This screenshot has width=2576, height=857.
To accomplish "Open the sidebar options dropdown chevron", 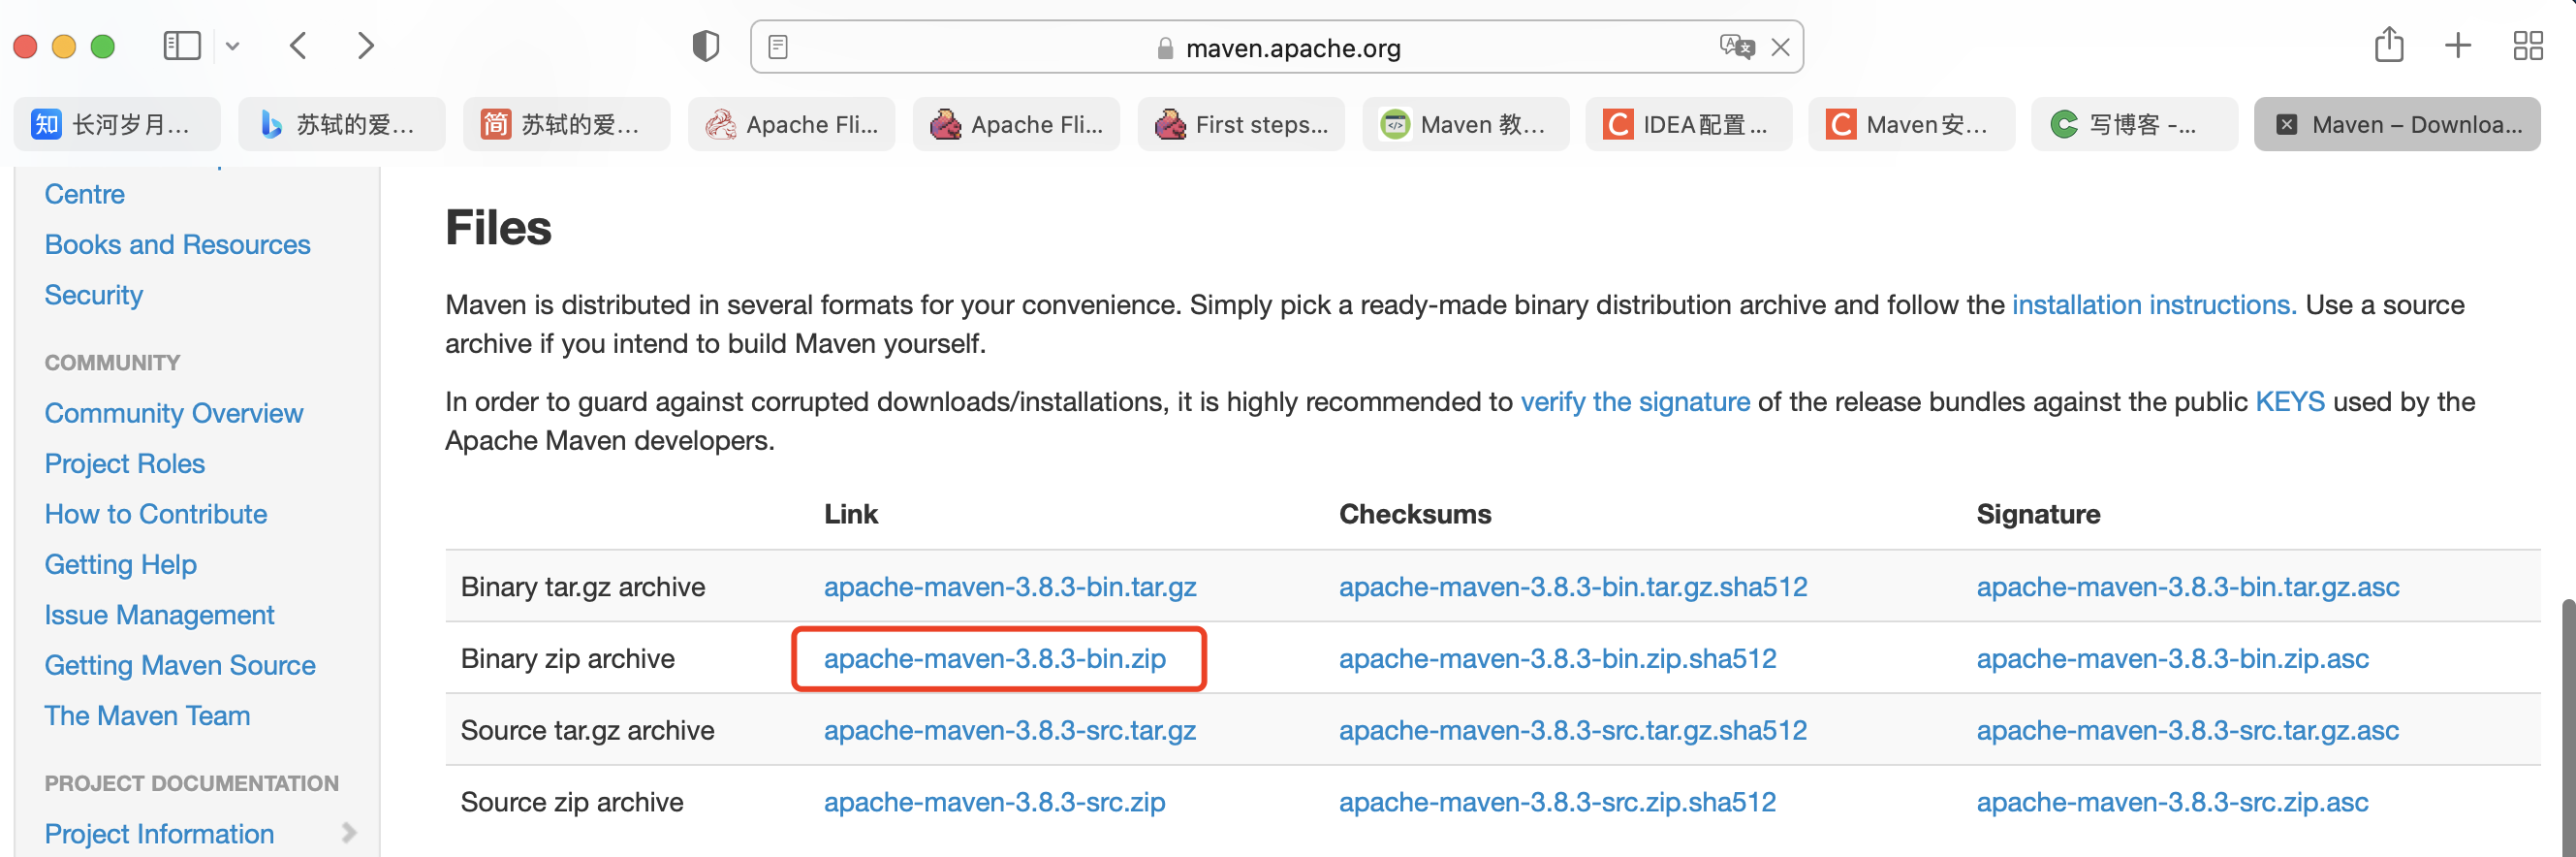I will (x=232, y=46).
